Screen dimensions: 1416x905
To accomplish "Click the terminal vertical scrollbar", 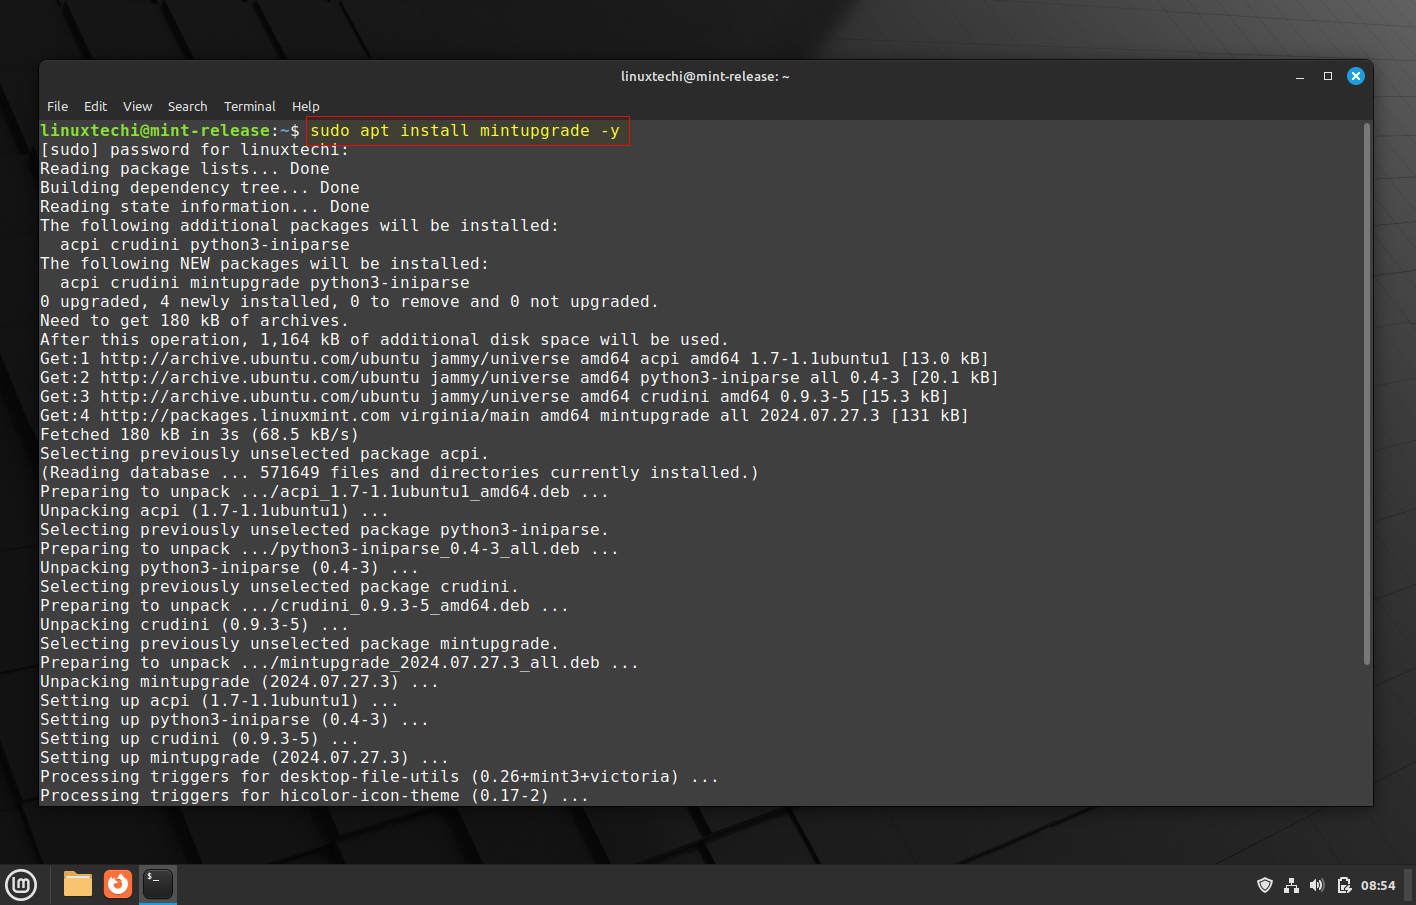I will click(x=1367, y=394).
